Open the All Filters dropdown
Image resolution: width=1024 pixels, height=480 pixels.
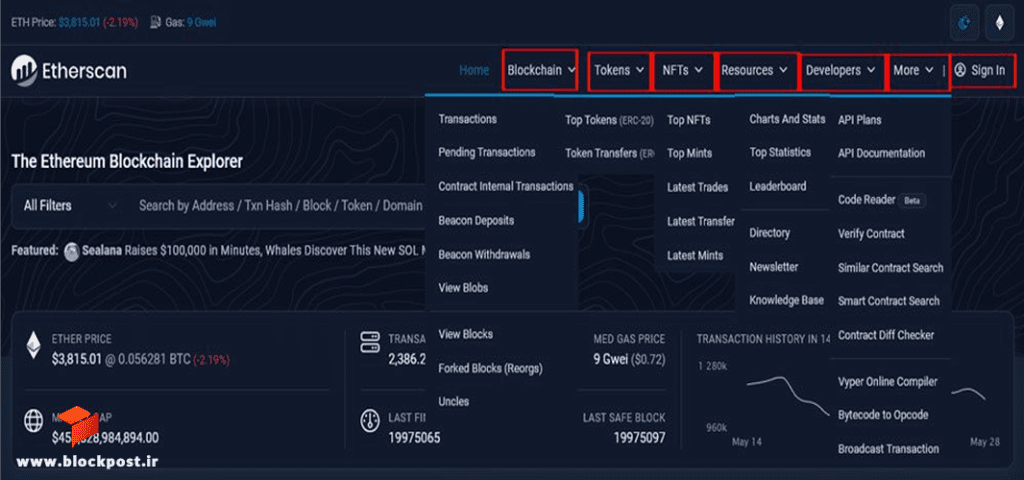[70, 206]
